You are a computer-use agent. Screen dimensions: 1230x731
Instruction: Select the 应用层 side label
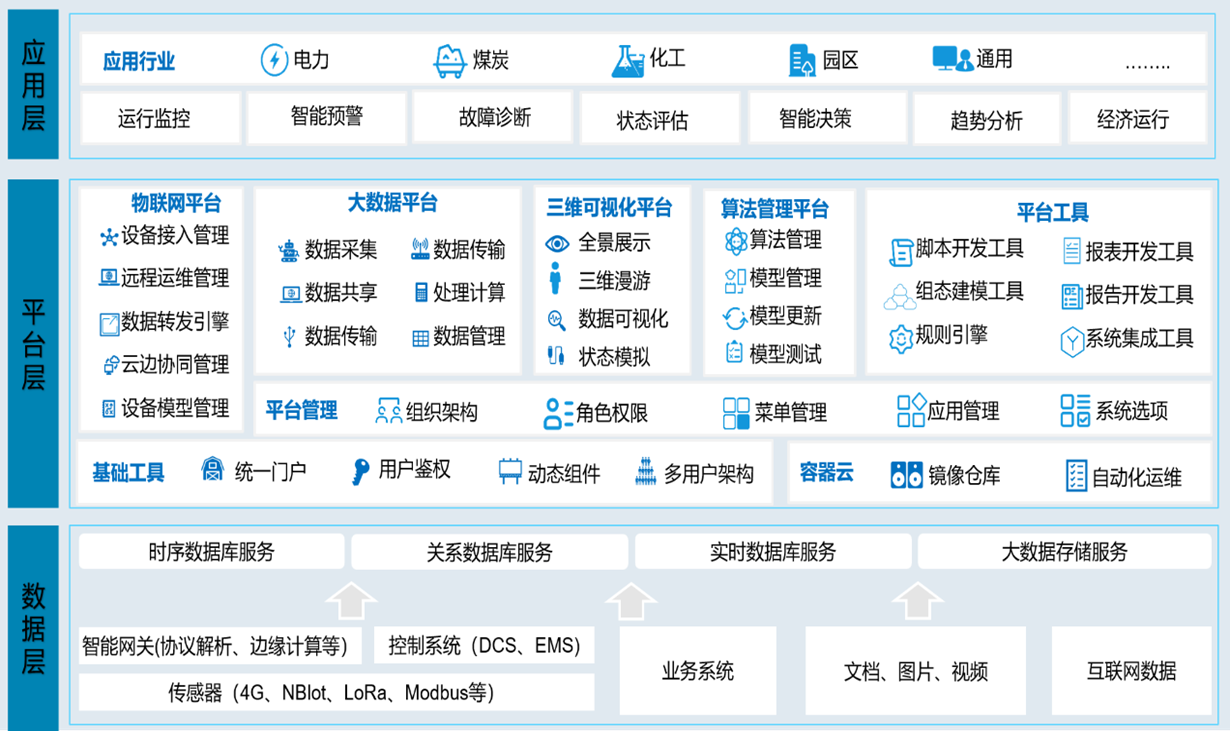click(33, 85)
